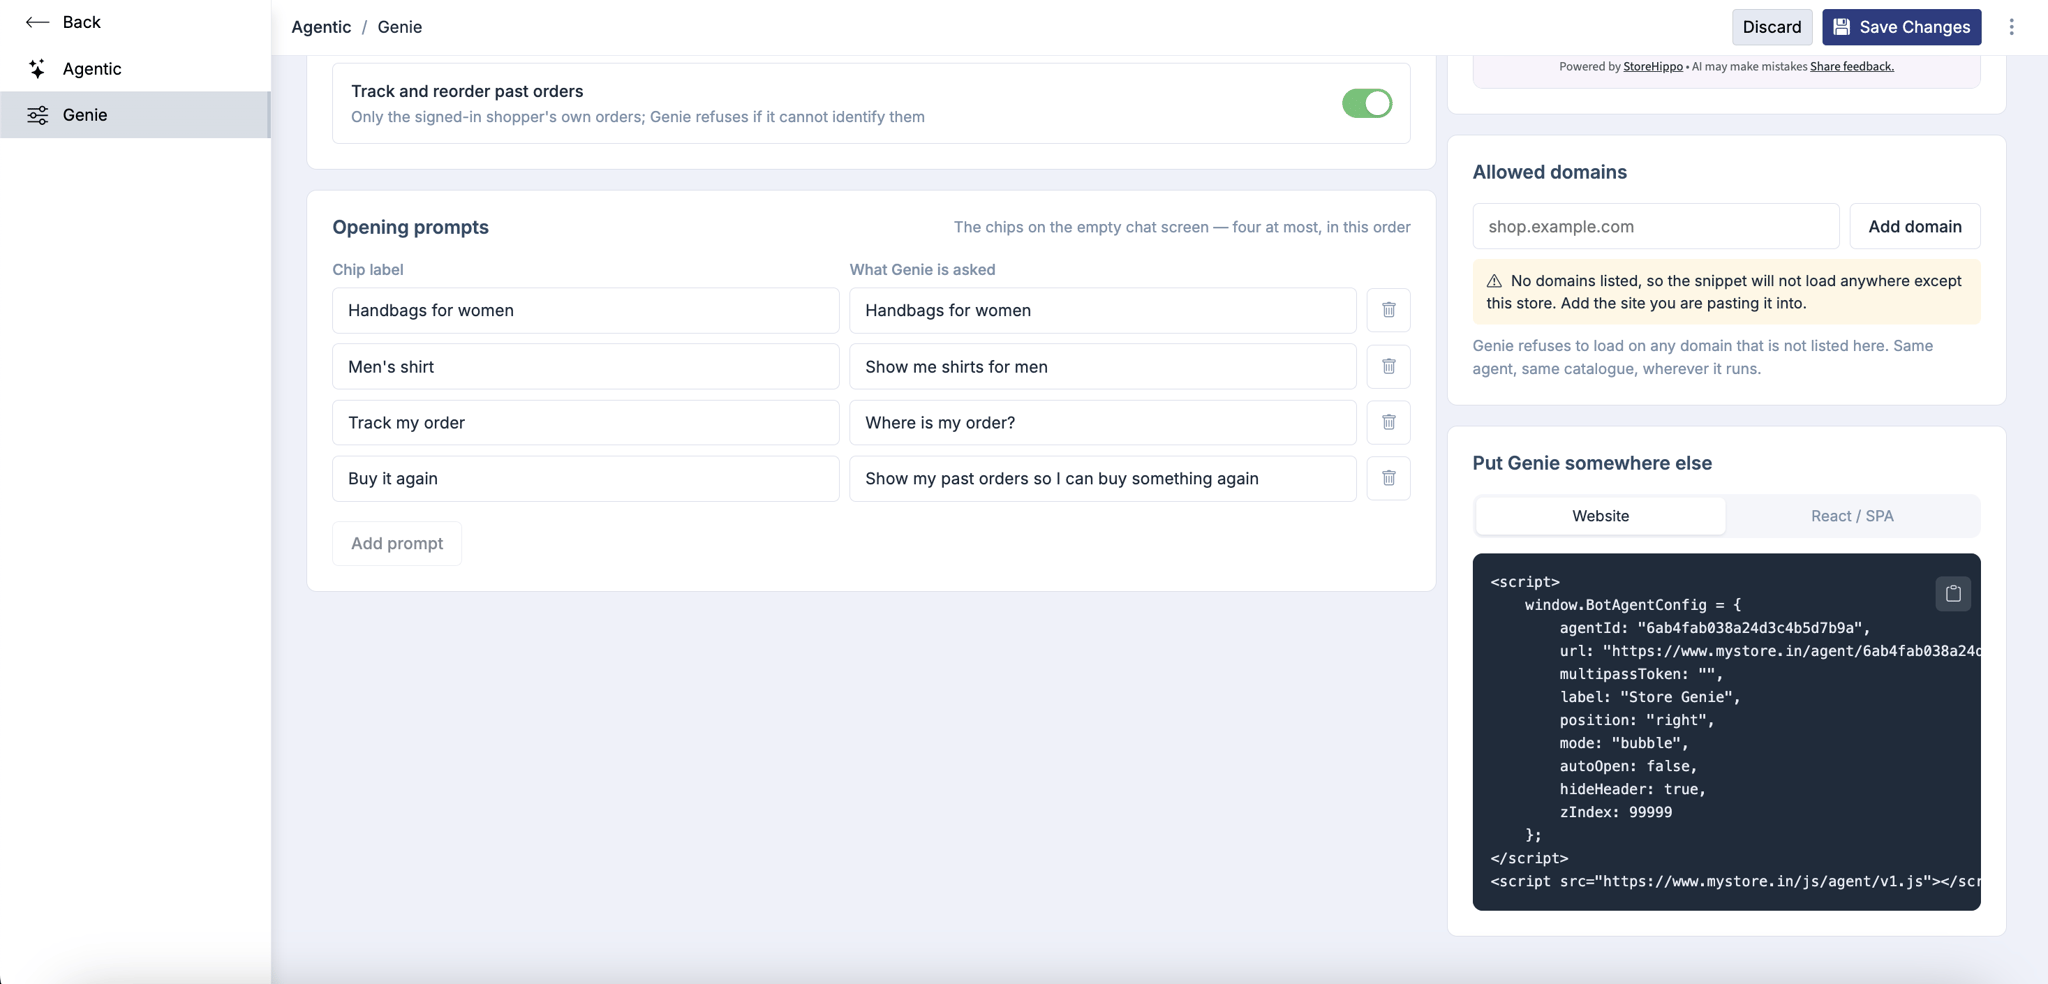Image resolution: width=2048 pixels, height=984 pixels.
Task: Click the Add domain button
Action: (x=1914, y=226)
